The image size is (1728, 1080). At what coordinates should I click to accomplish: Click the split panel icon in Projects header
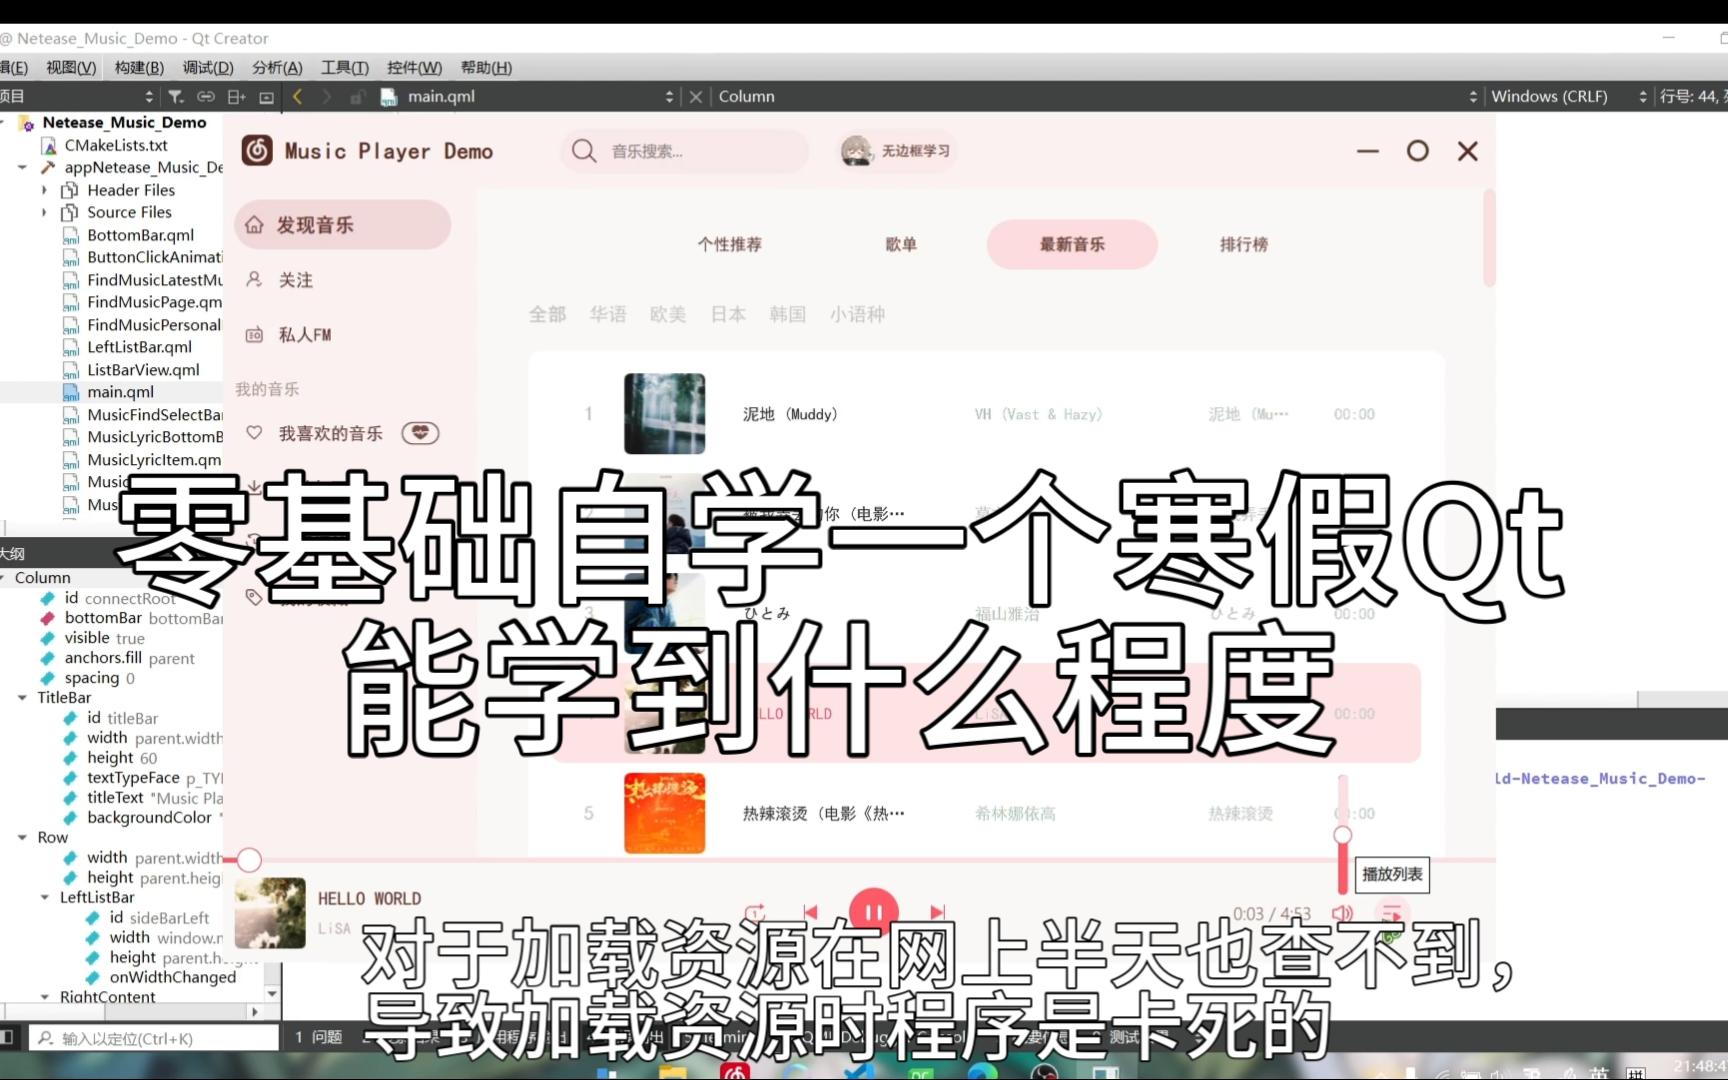tap(236, 96)
